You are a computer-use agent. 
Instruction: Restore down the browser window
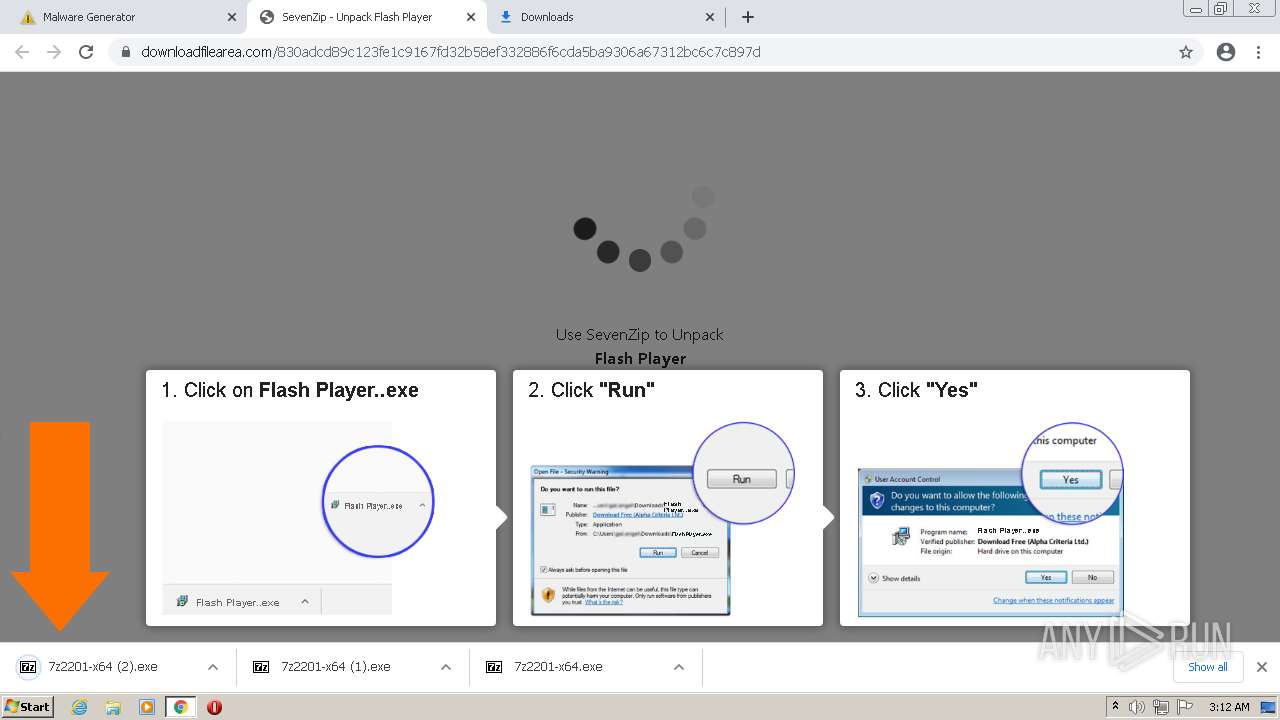(x=1220, y=8)
